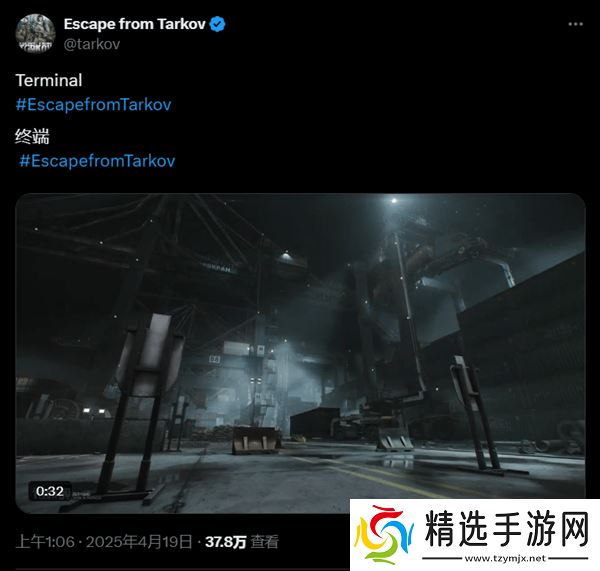Image resolution: width=600 pixels, height=571 pixels.
Task: Open the Escape from Tarkov display name
Action: 135,24
